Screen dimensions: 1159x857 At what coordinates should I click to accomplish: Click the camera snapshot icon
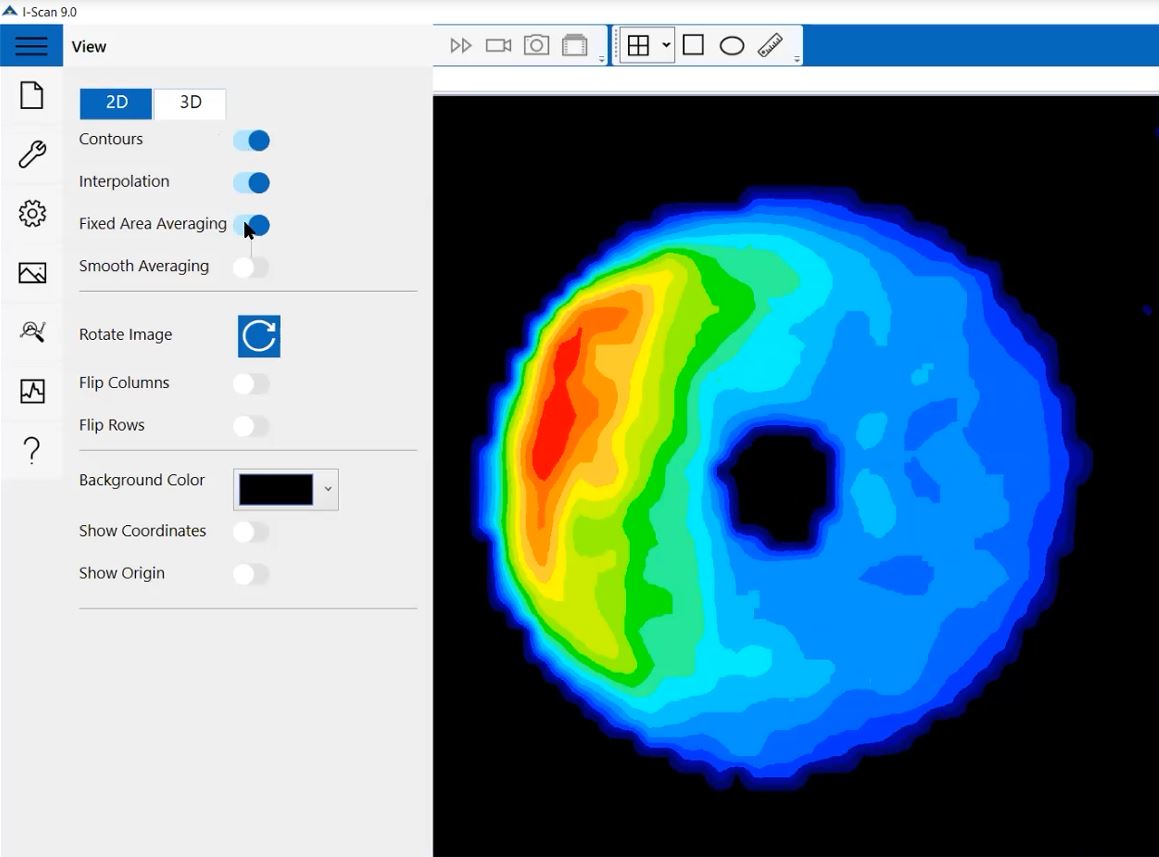537,46
